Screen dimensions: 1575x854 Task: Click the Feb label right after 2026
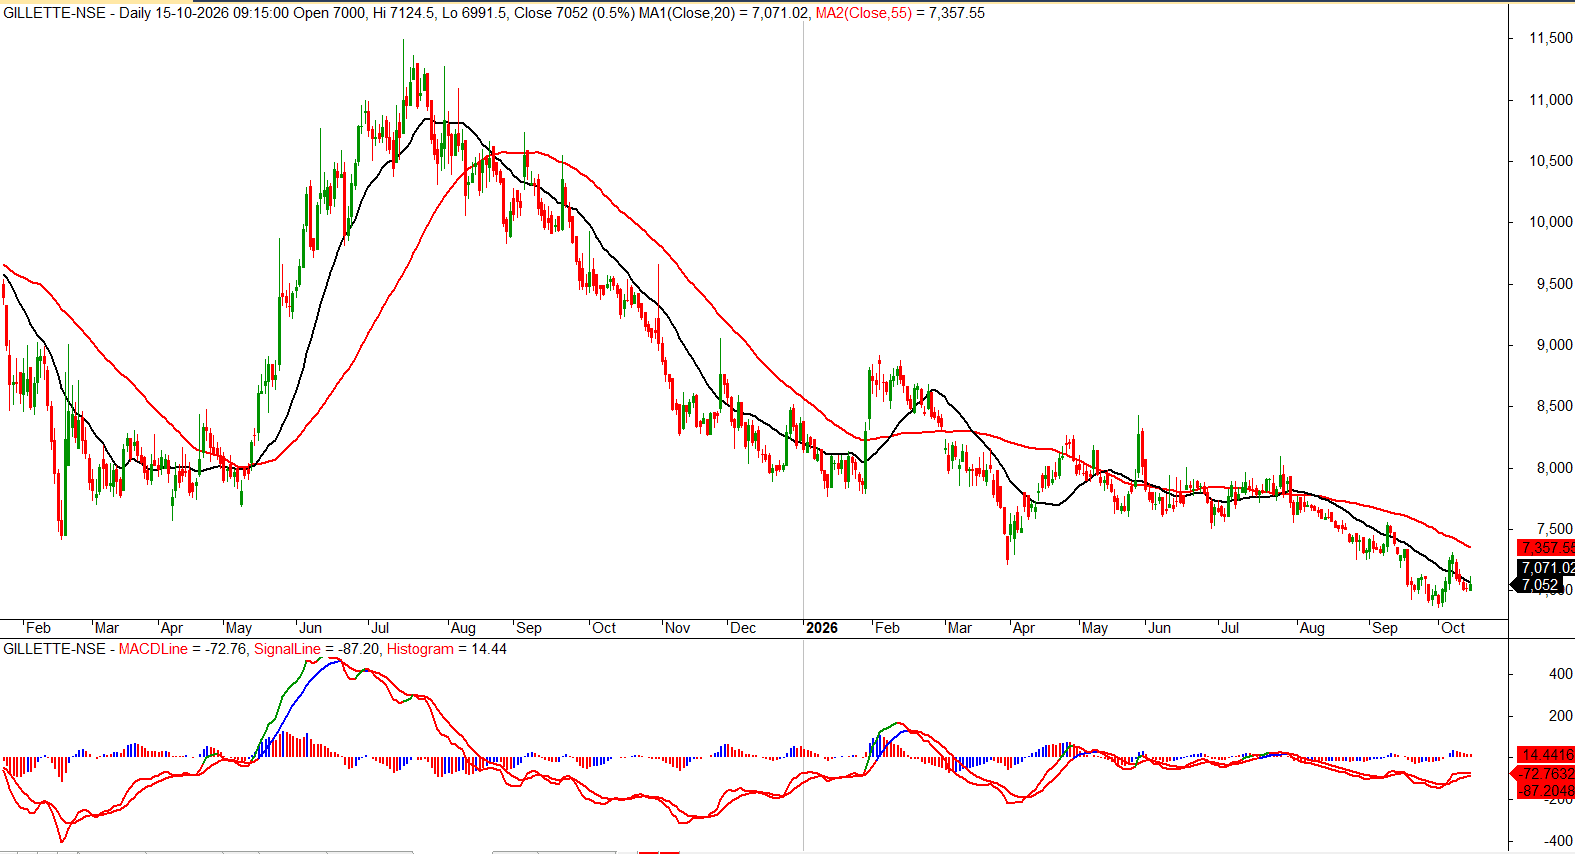coord(887,628)
